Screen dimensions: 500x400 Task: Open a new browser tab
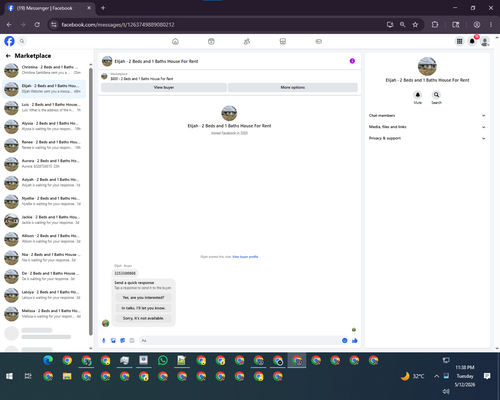click(103, 8)
